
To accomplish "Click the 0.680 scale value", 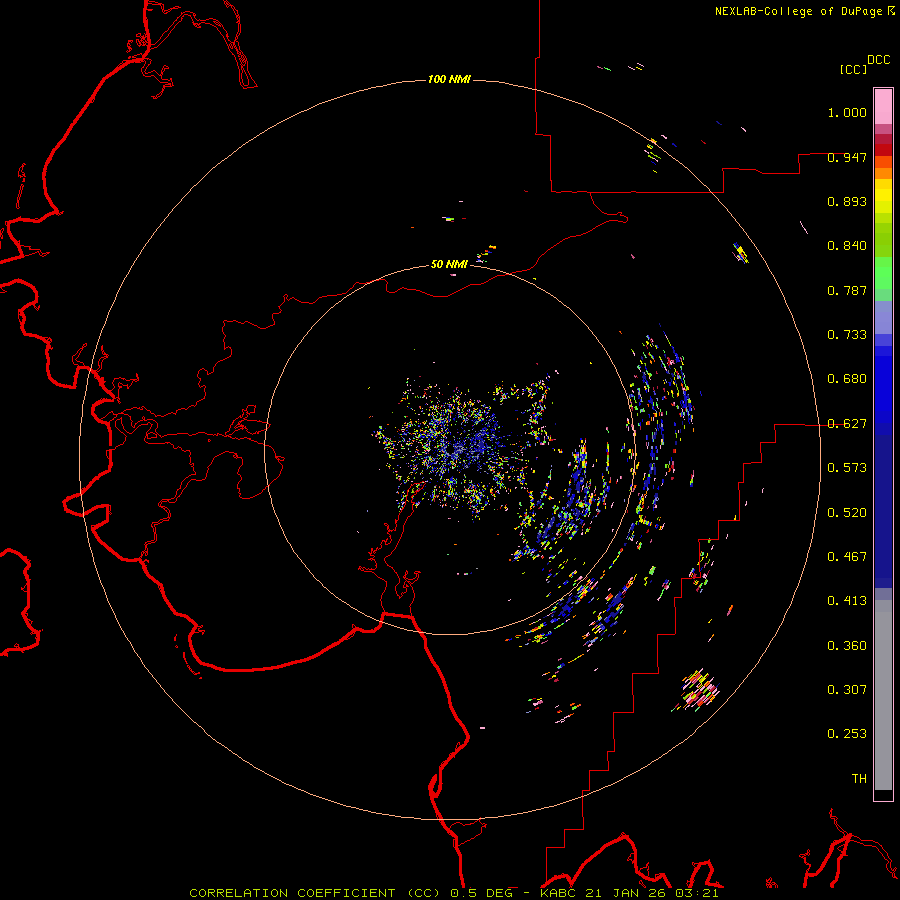I will tap(847, 379).
